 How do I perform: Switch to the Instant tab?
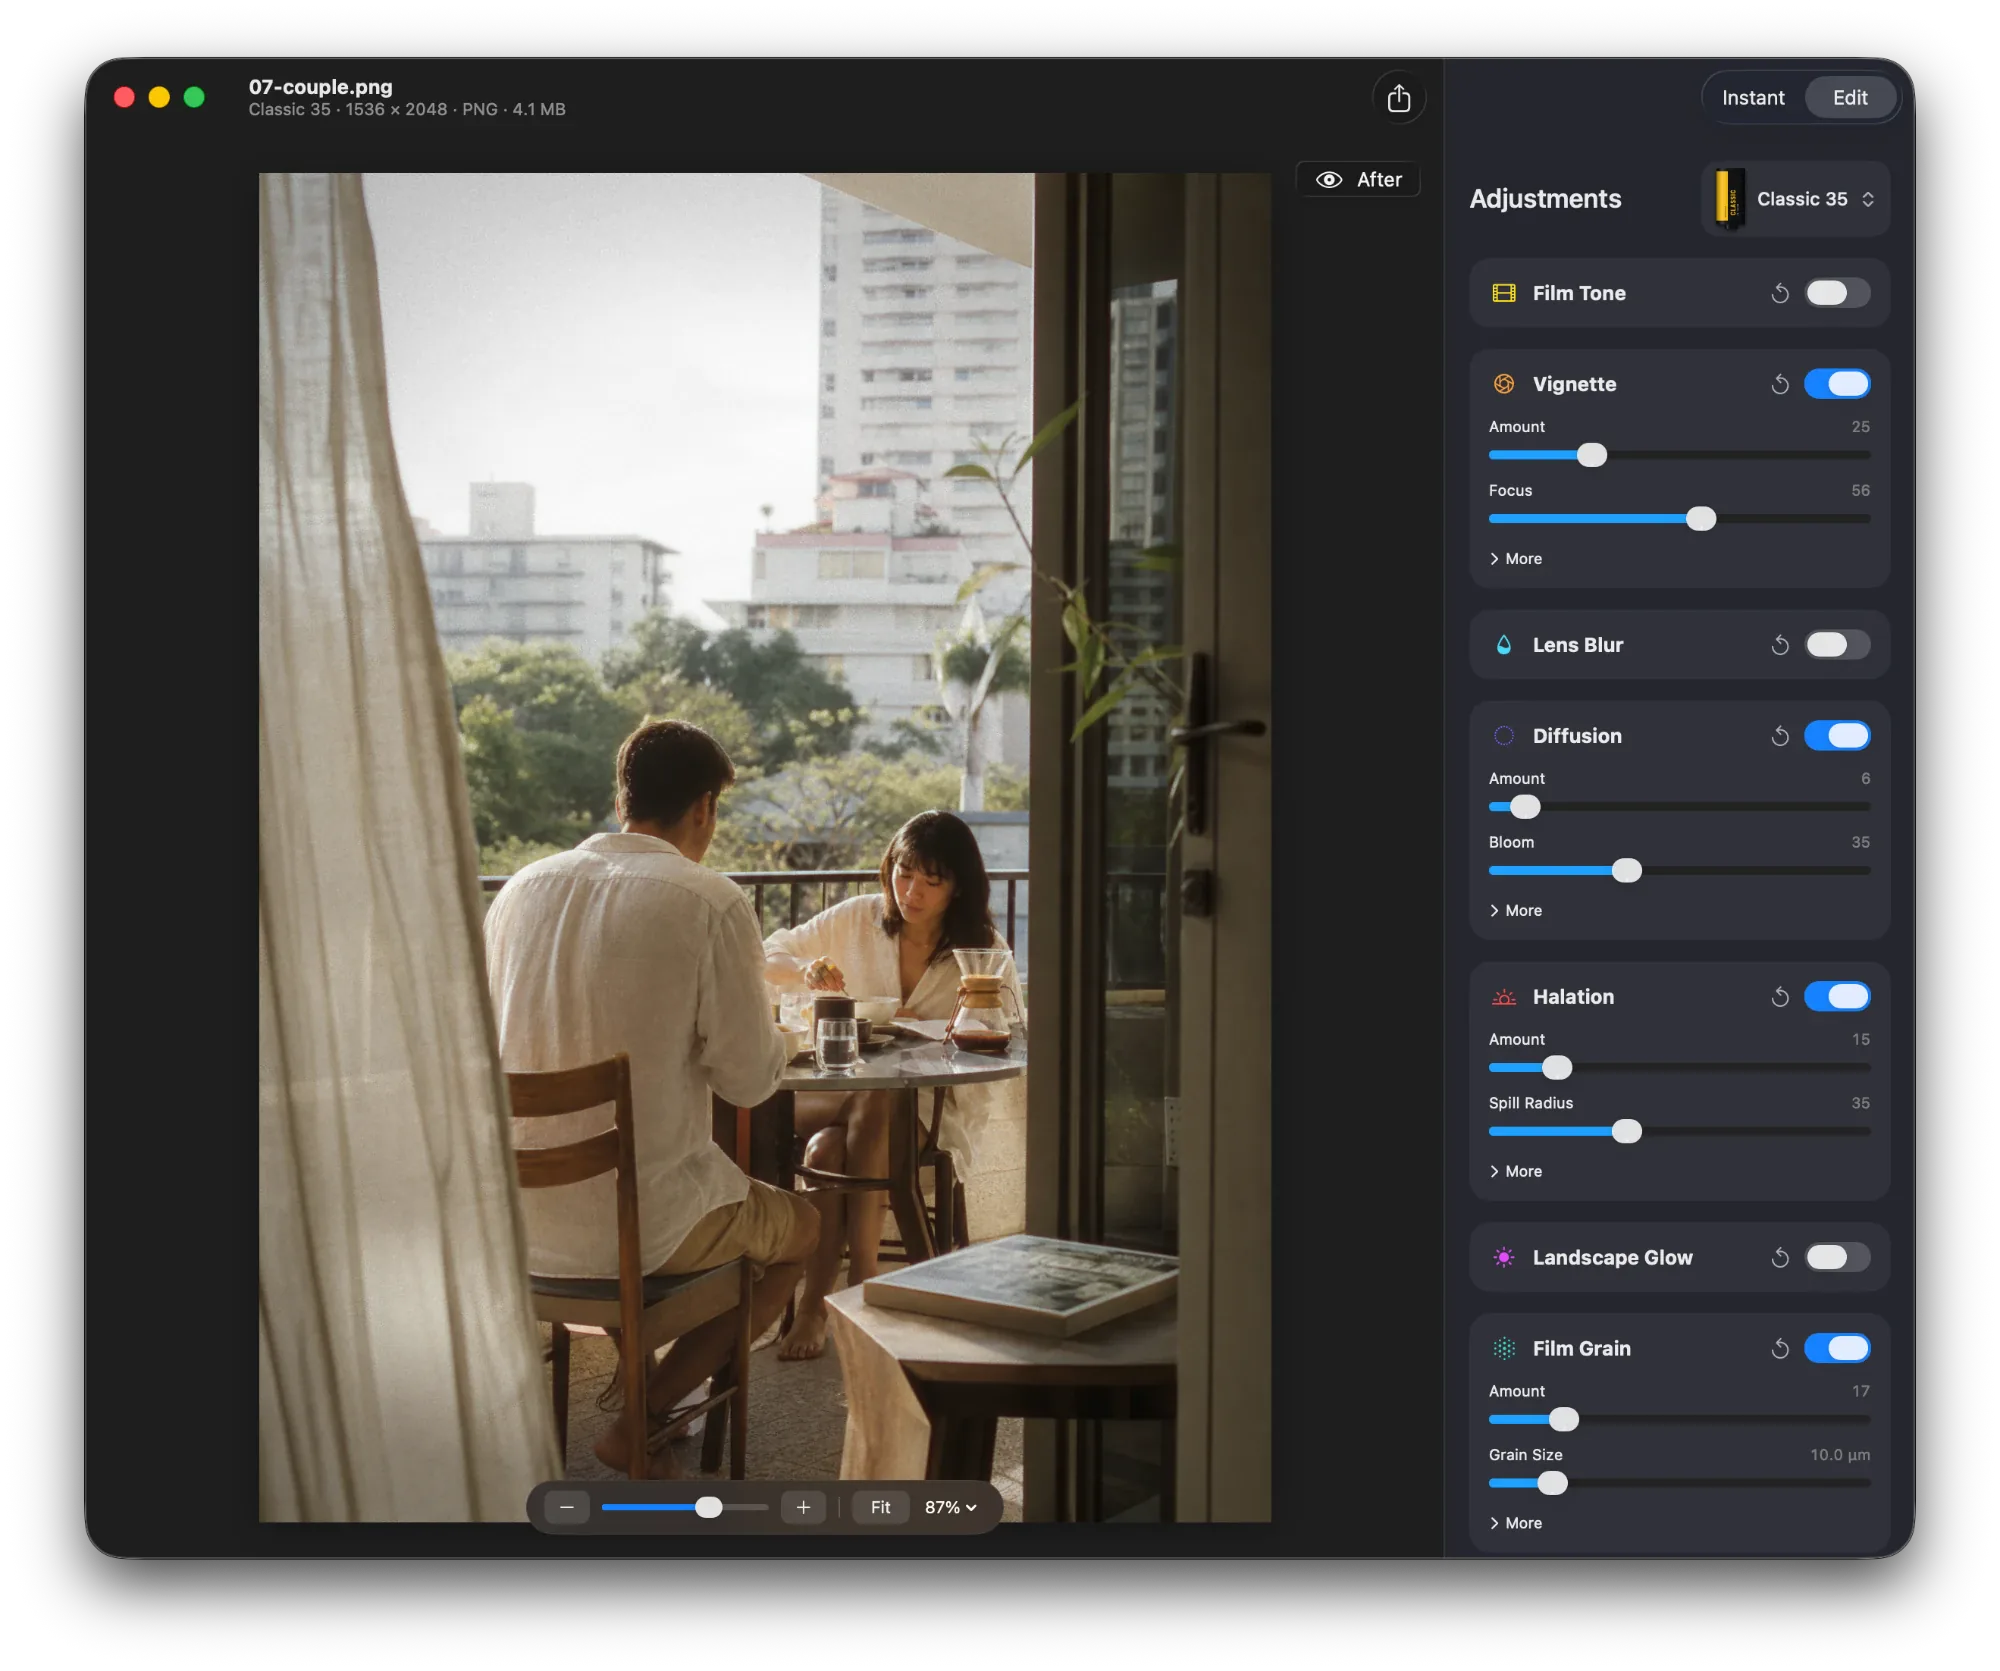[x=1753, y=98]
